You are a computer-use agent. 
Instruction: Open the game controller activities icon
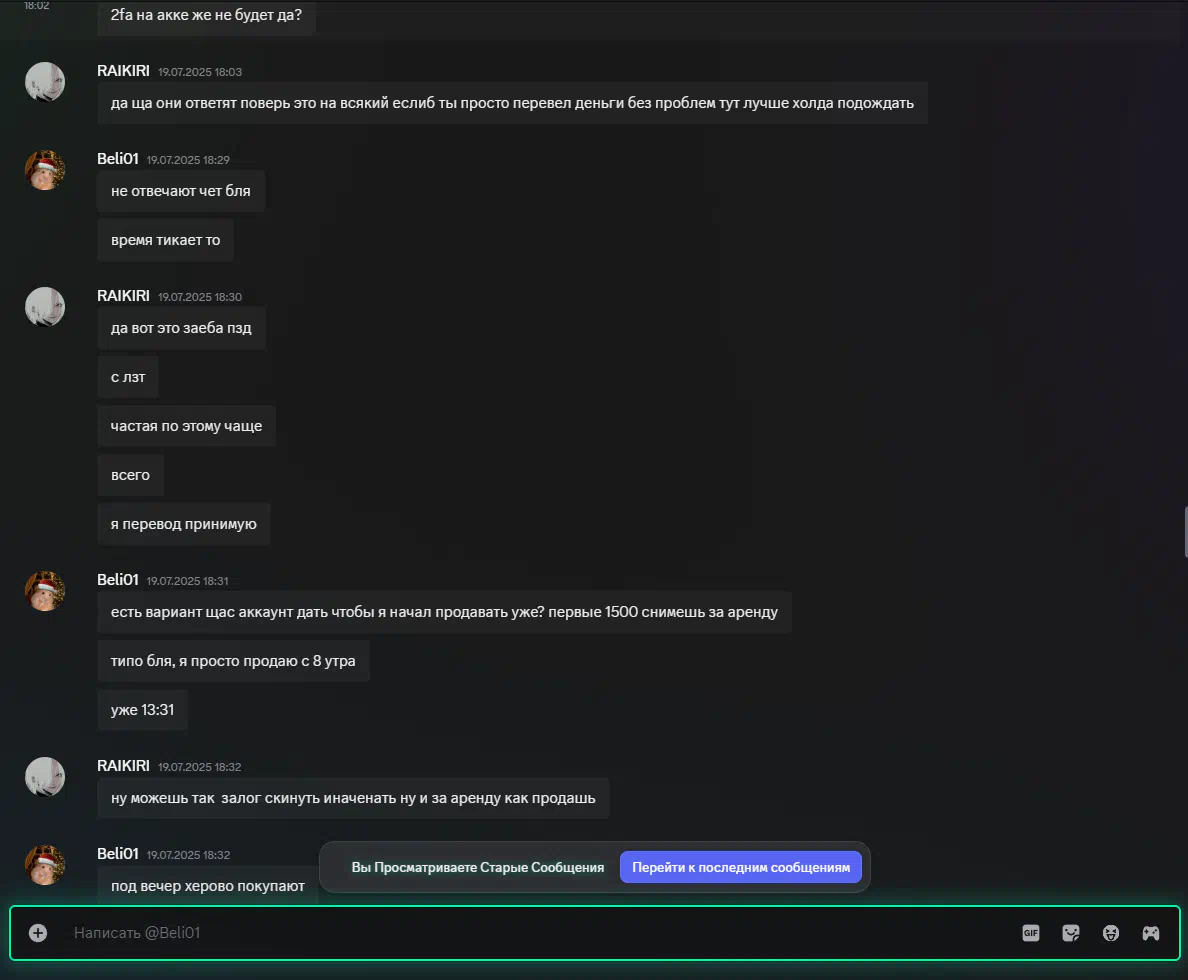coord(1150,933)
